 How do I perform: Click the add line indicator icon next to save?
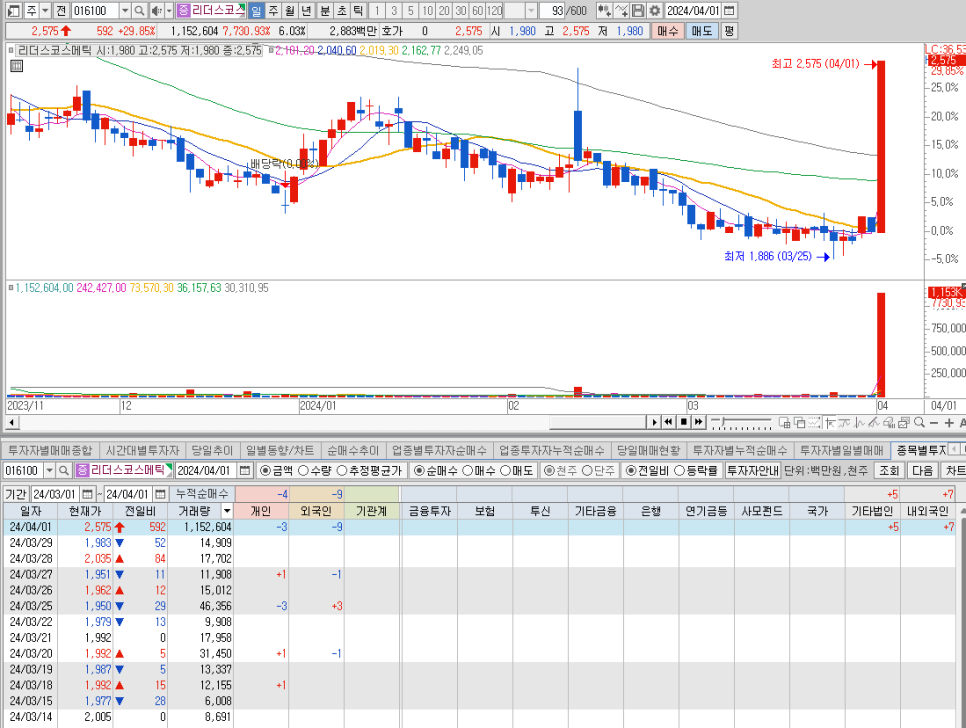pyautogui.click(x=622, y=10)
